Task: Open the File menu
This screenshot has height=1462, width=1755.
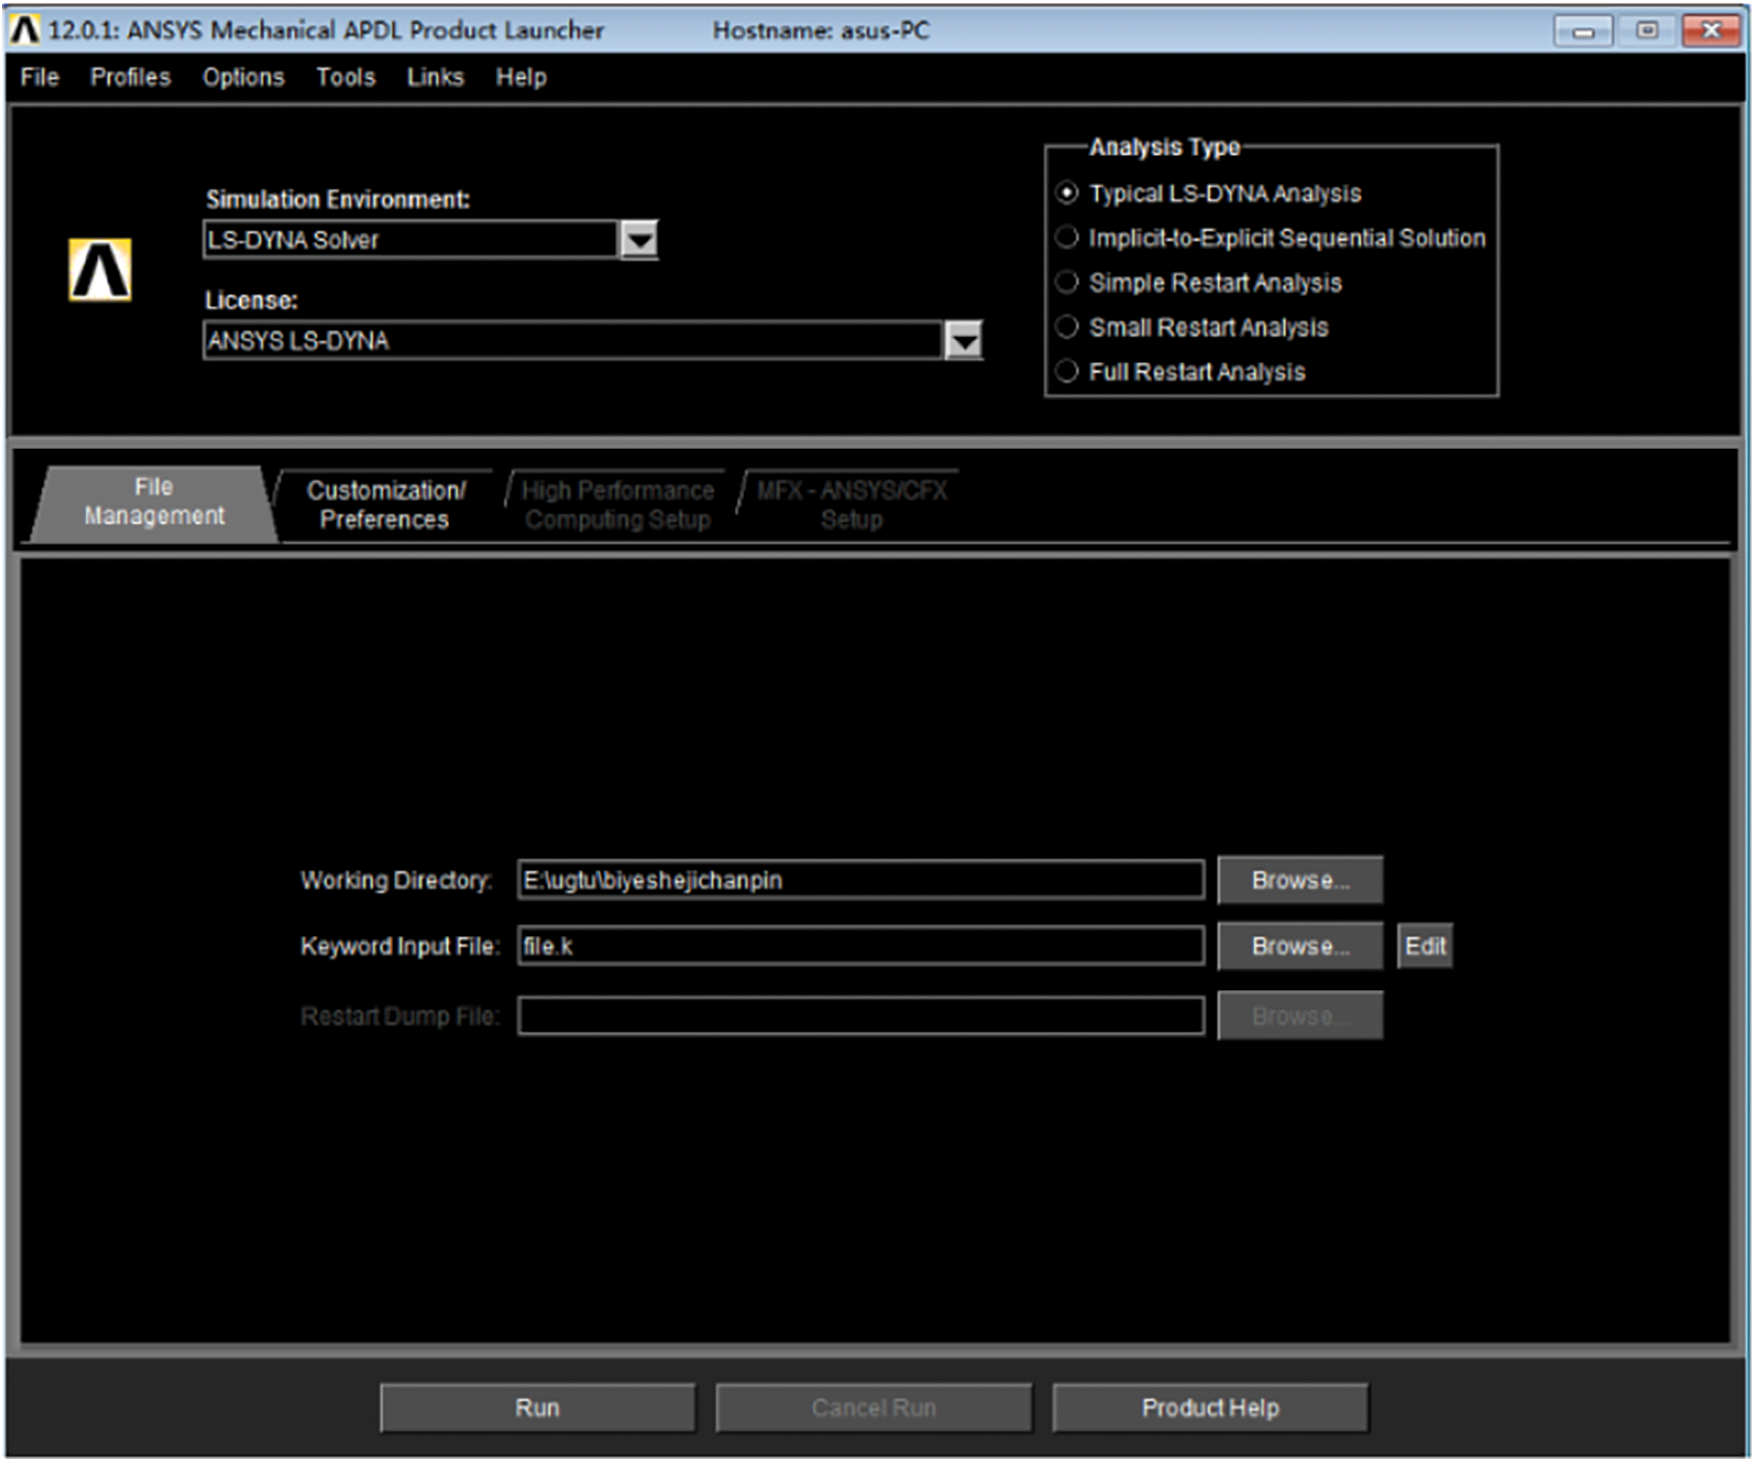Action: [40, 77]
